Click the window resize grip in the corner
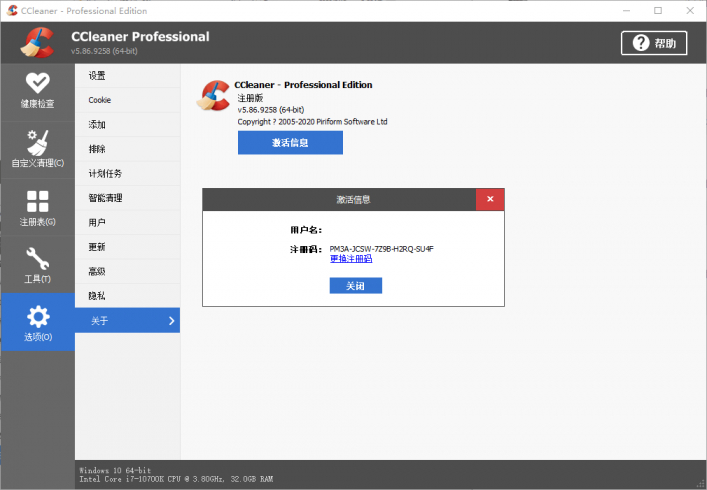Screen dimensions: 707x490 (x=701, y=484)
